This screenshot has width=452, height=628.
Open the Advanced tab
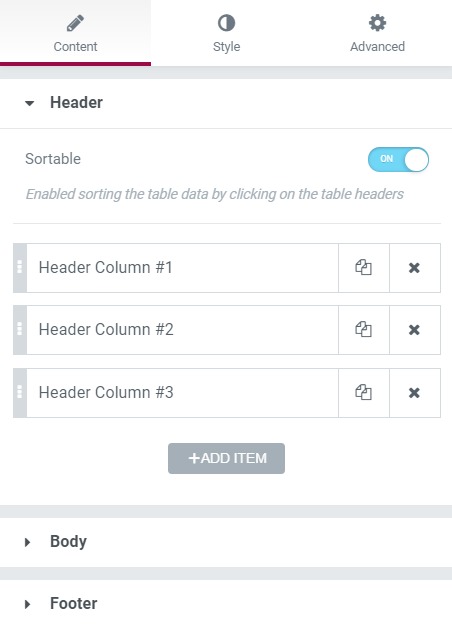point(377,33)
